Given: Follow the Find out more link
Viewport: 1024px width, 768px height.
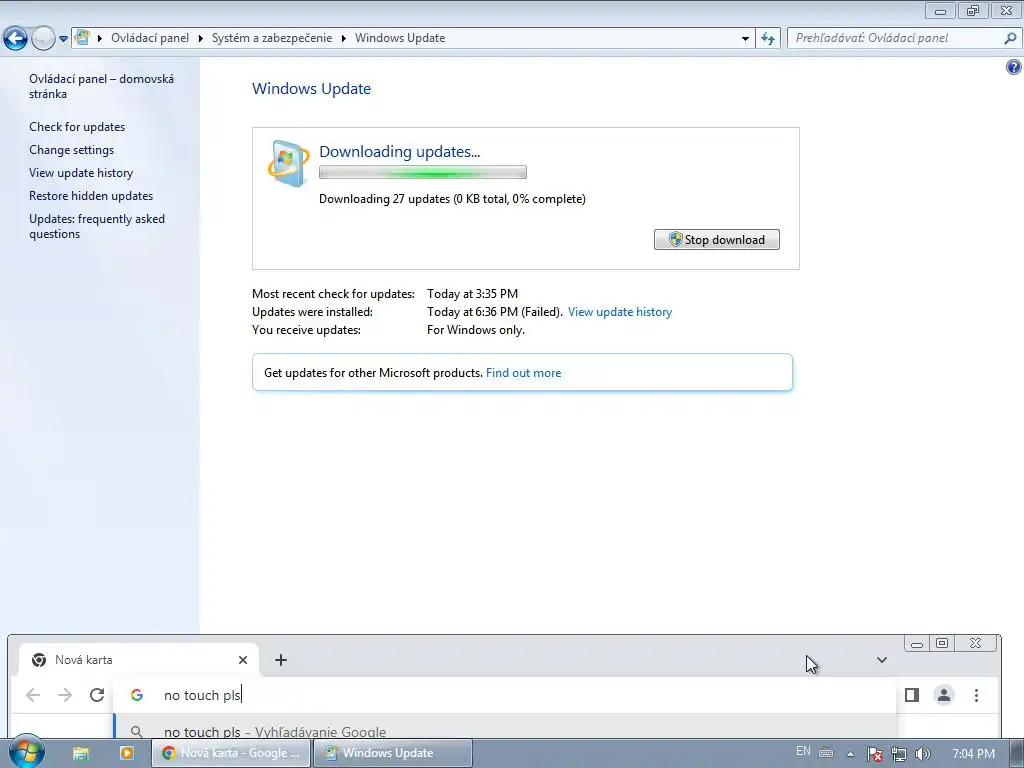Looking at the screenshot, I should 523,373.
